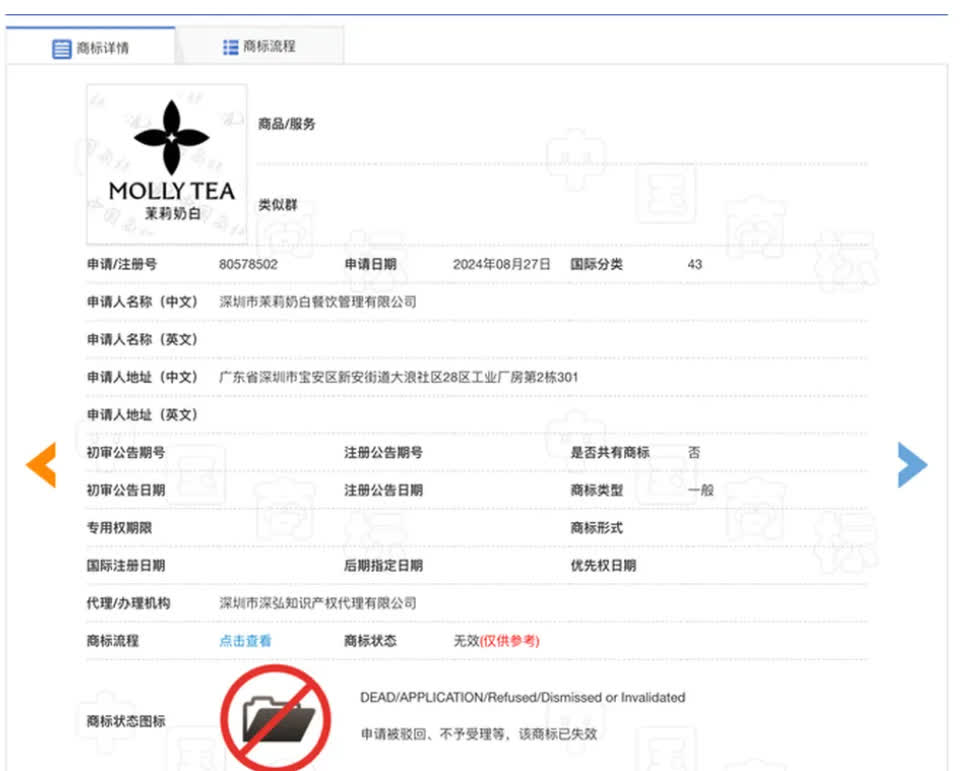Switch to the 商标详情 tab
The image size is (969, 771).
click(90, 47)
